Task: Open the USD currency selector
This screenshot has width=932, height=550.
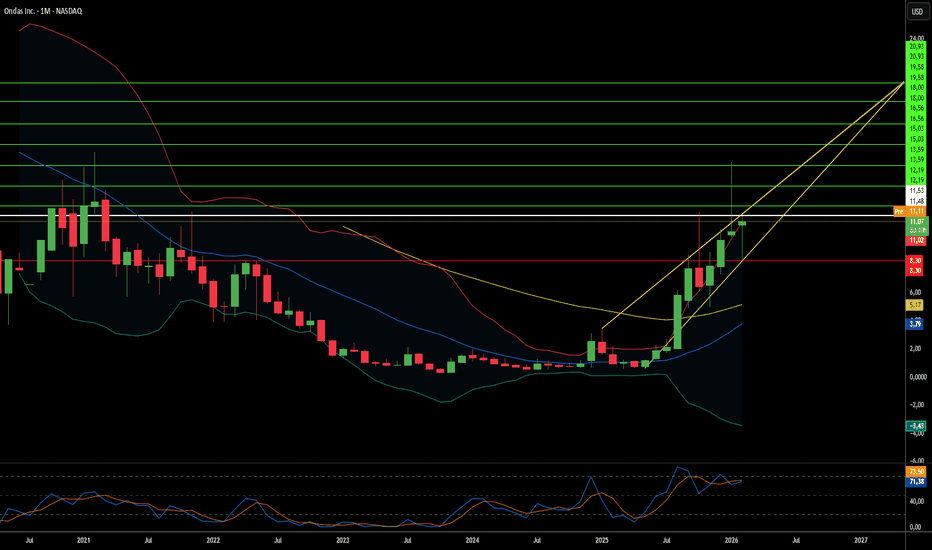Action: pyautogui.click(x=917, y=11)
